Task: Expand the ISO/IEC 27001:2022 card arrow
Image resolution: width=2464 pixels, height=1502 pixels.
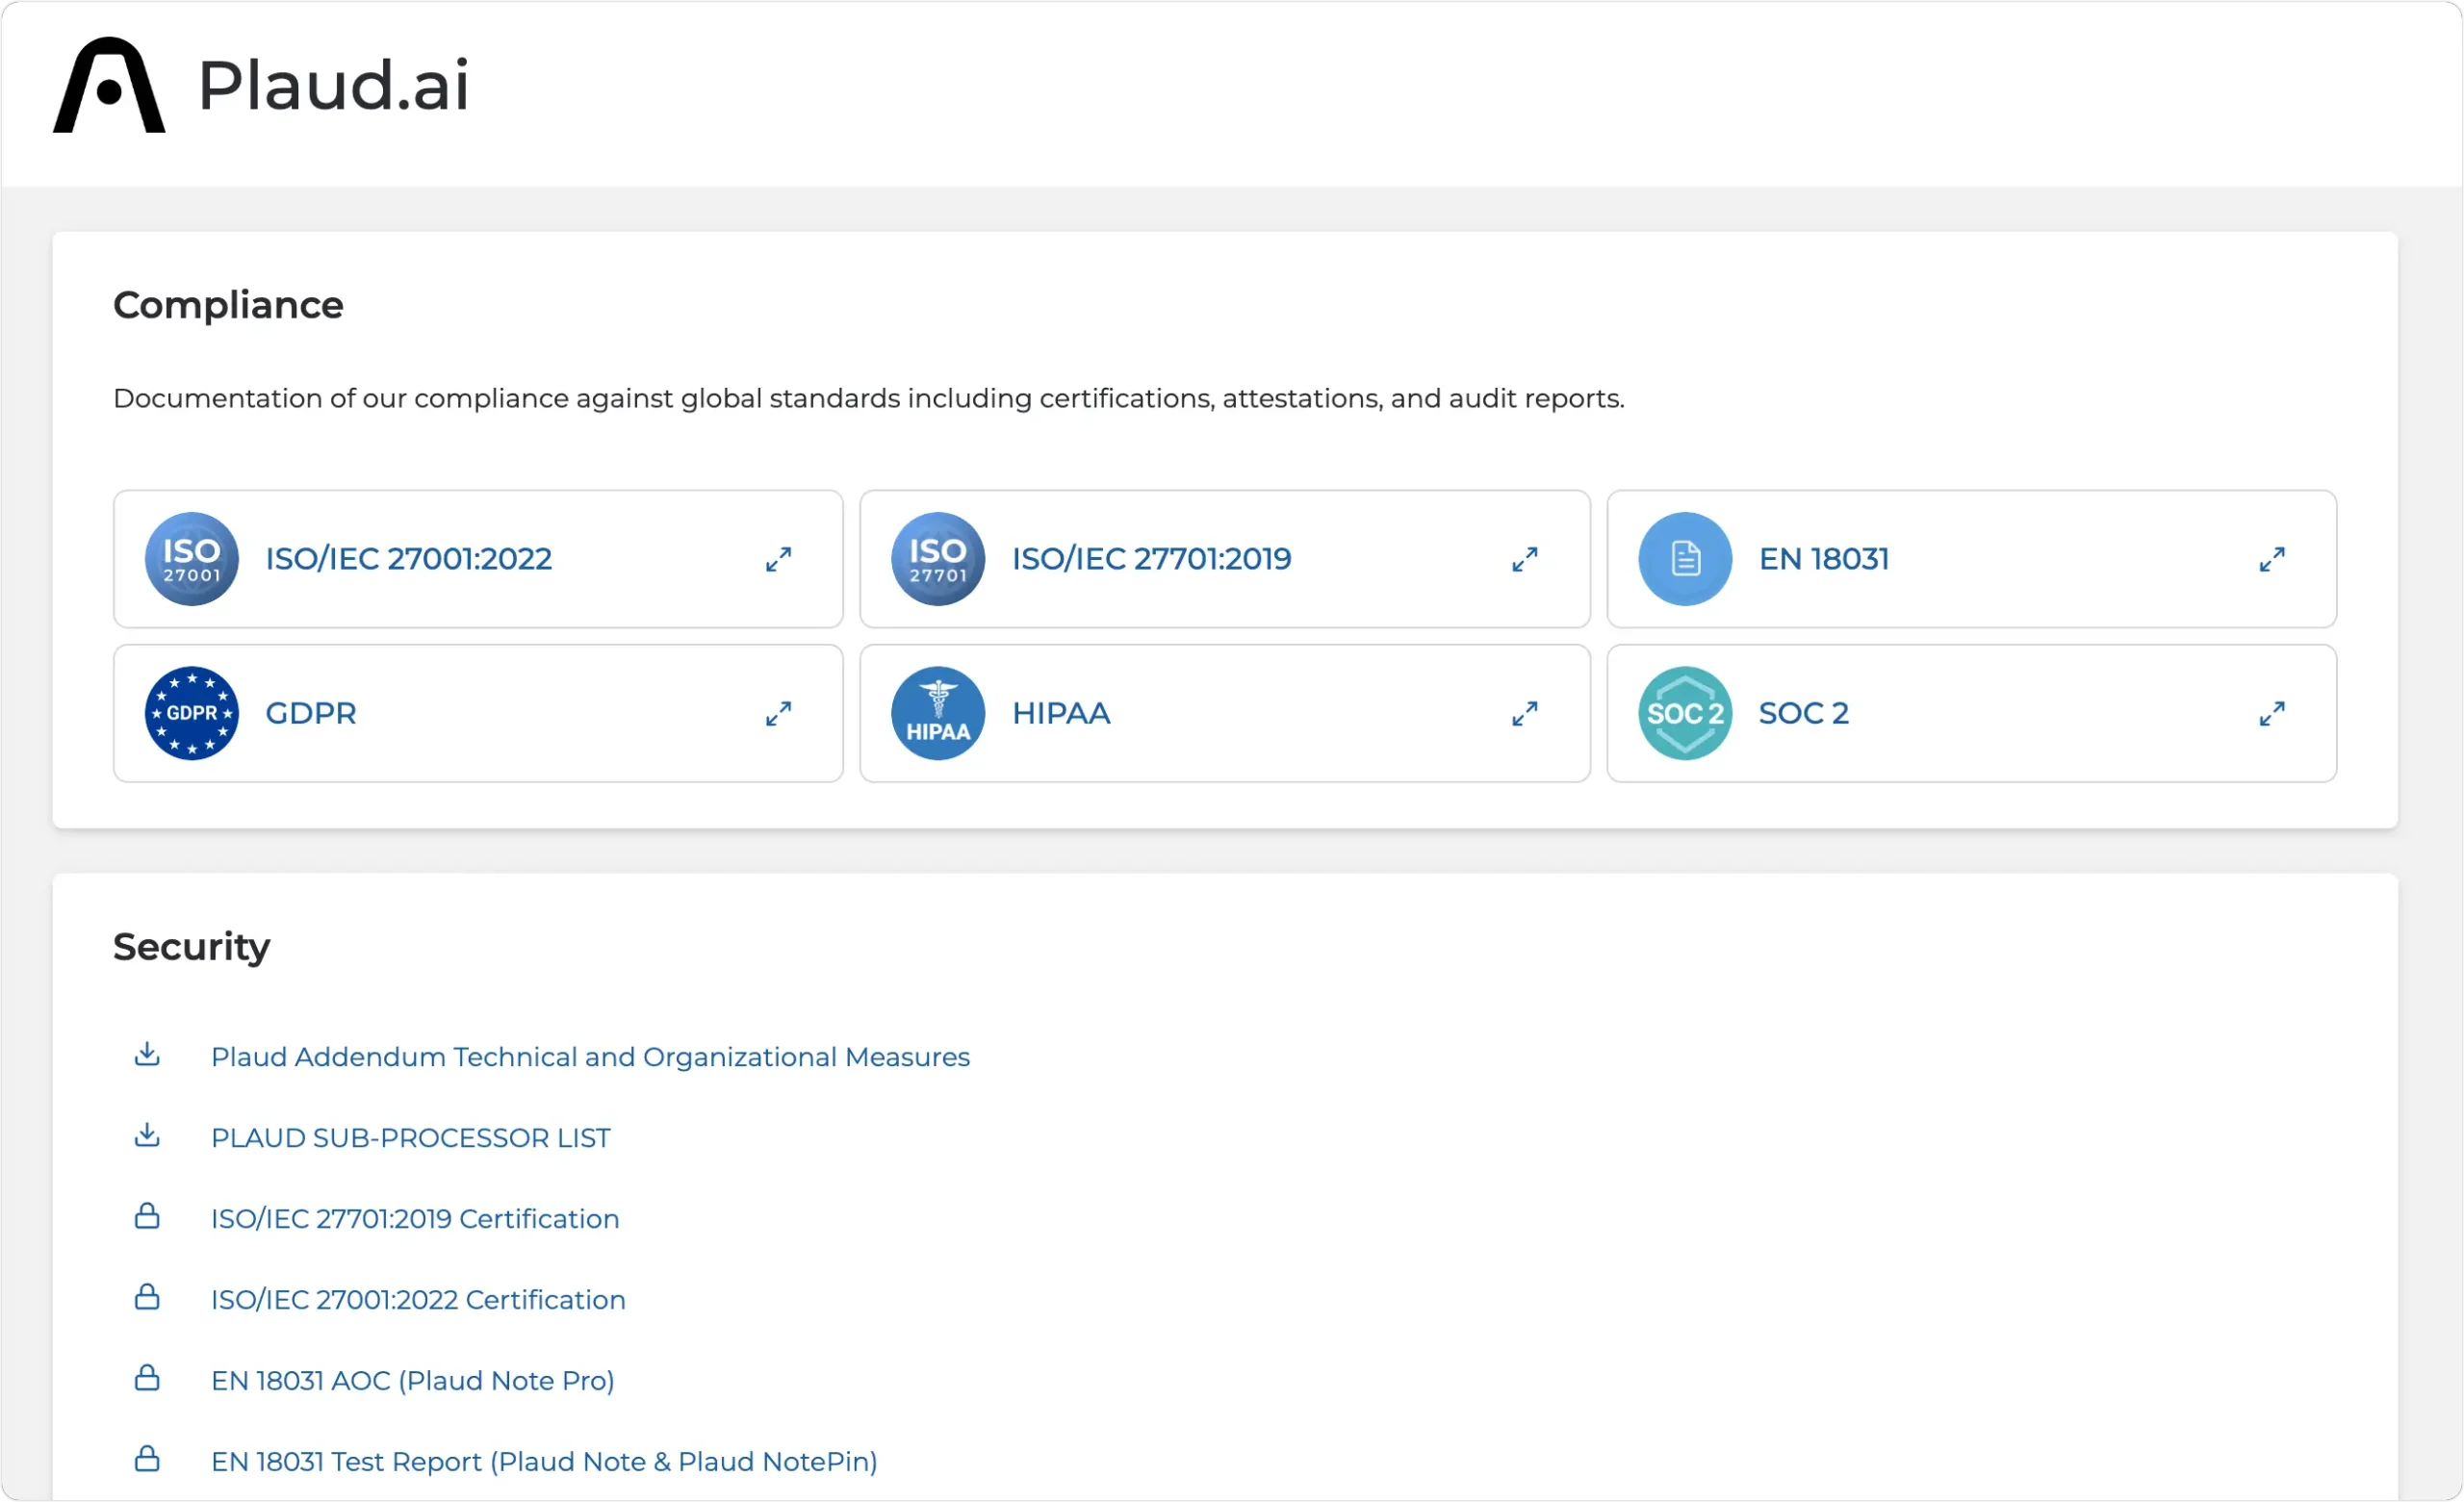Action: click(778, 559)
